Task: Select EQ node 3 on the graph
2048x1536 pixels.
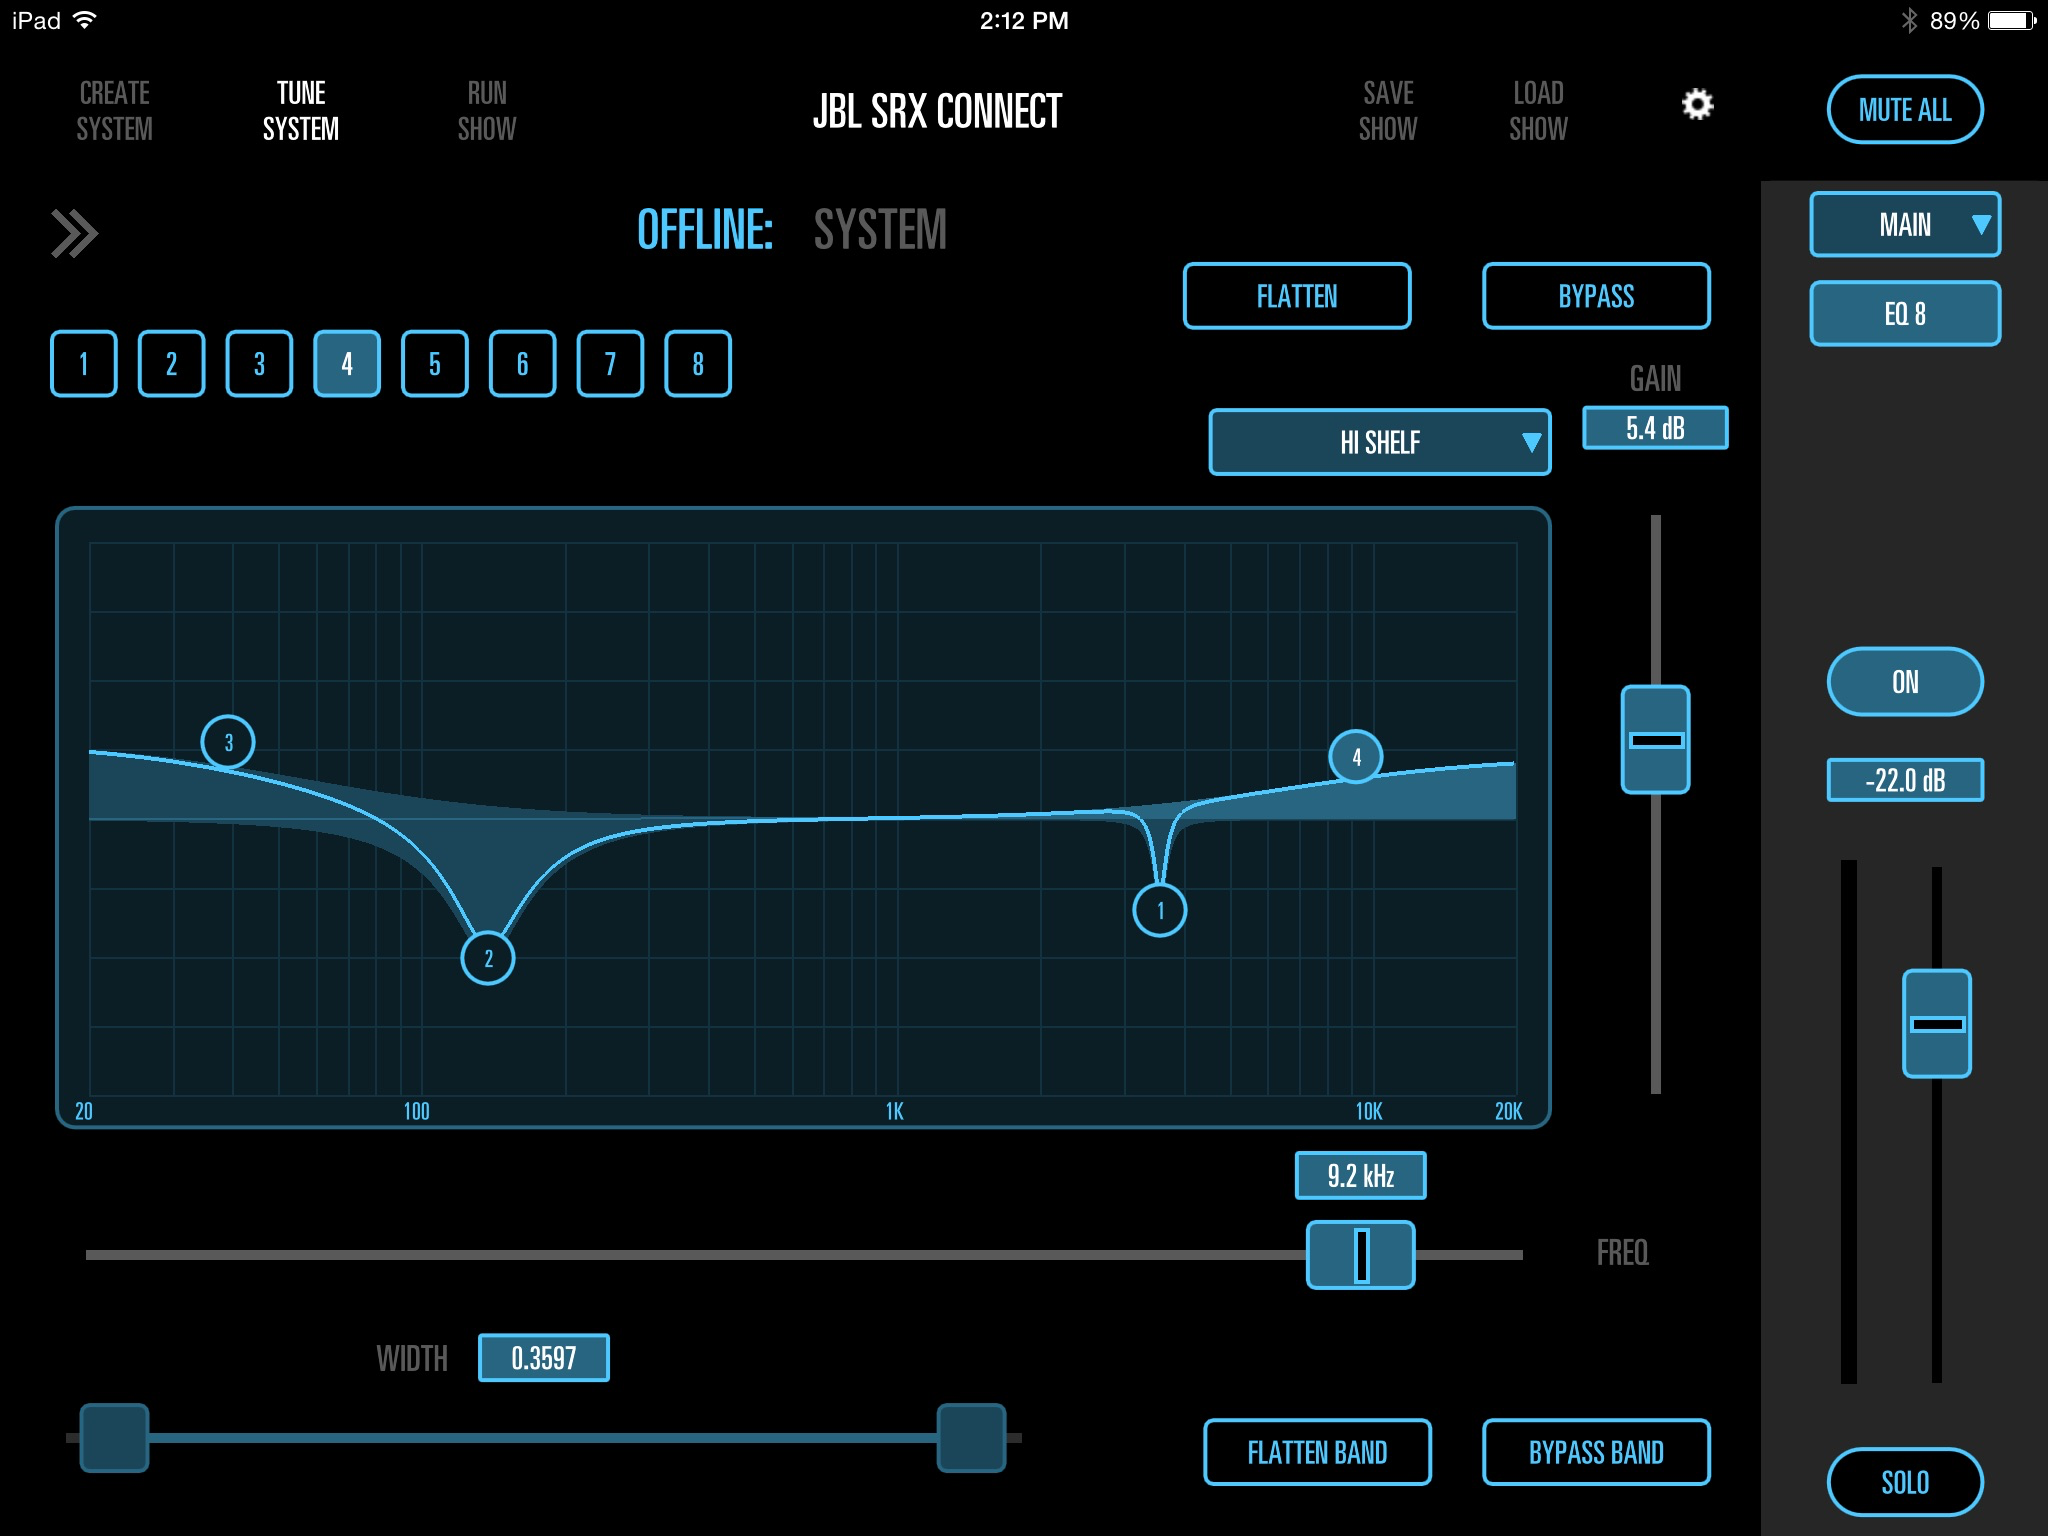Action: point(228,742)
